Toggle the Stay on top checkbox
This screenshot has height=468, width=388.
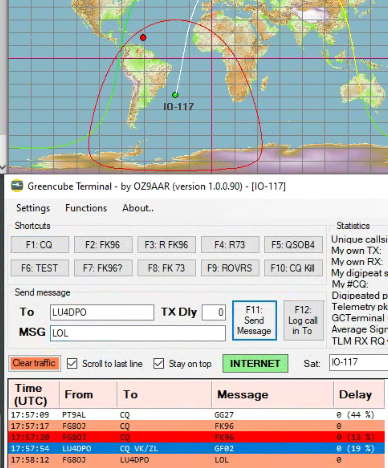point(159,363)
